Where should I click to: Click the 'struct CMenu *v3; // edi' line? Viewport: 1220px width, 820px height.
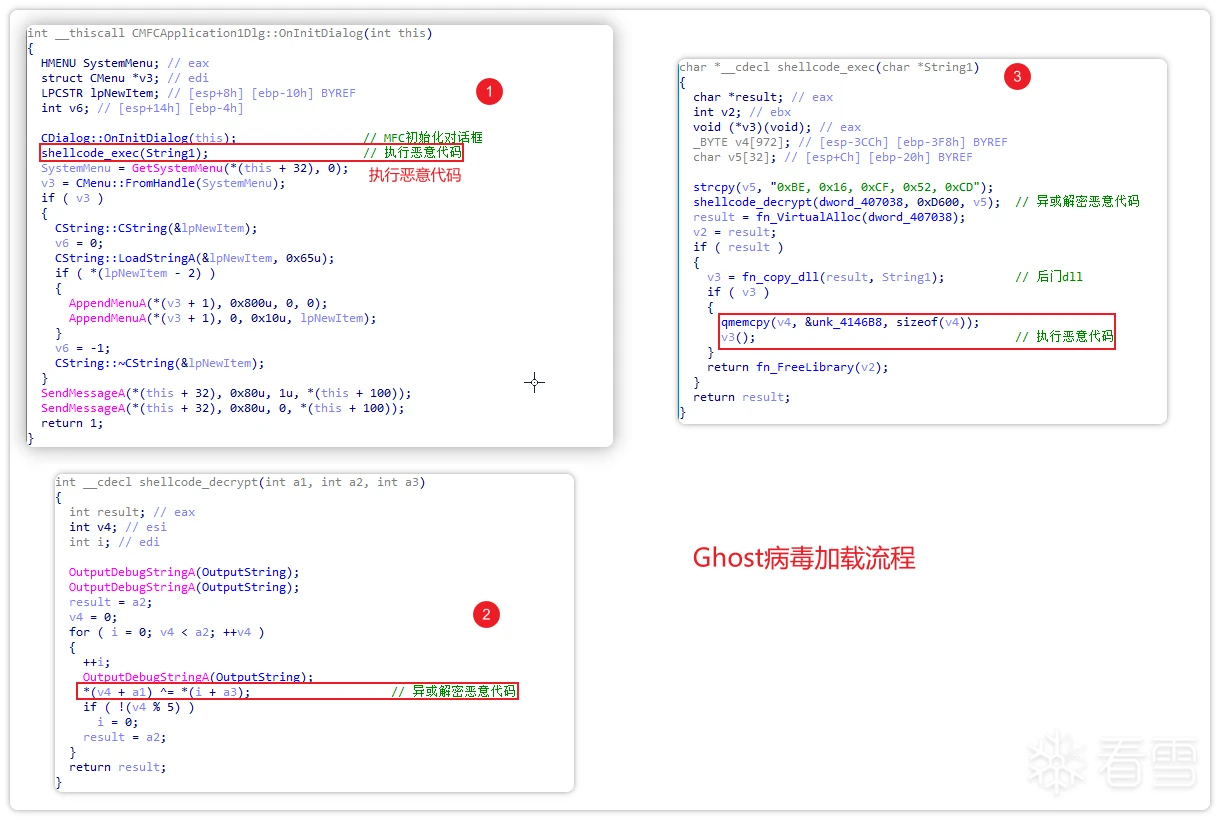point(125,78)
